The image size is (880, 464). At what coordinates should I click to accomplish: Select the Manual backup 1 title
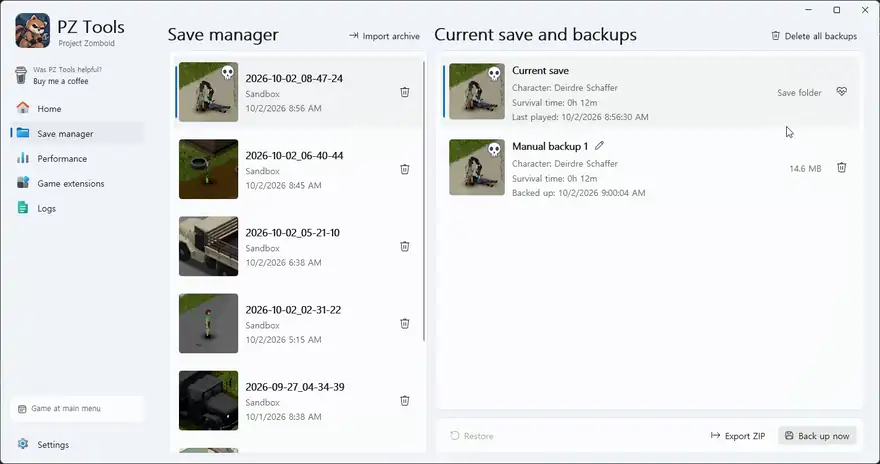pyautogui.click(x=550, y=146)
